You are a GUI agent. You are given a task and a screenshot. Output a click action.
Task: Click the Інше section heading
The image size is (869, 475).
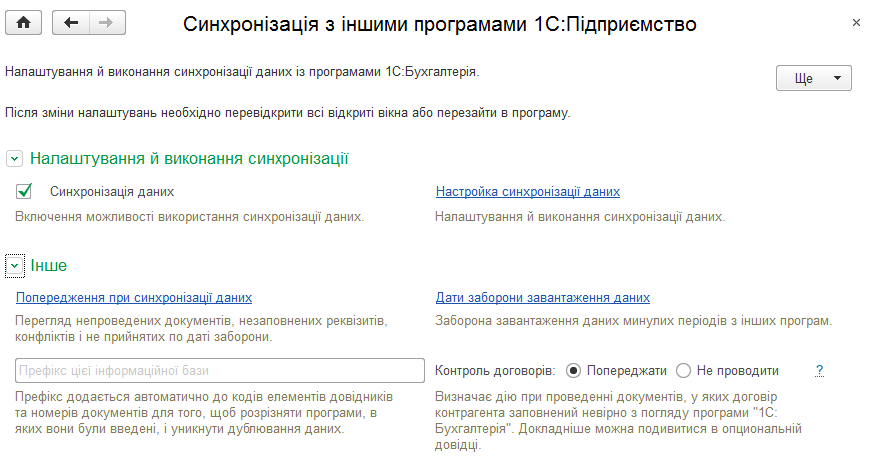point(49,265)
